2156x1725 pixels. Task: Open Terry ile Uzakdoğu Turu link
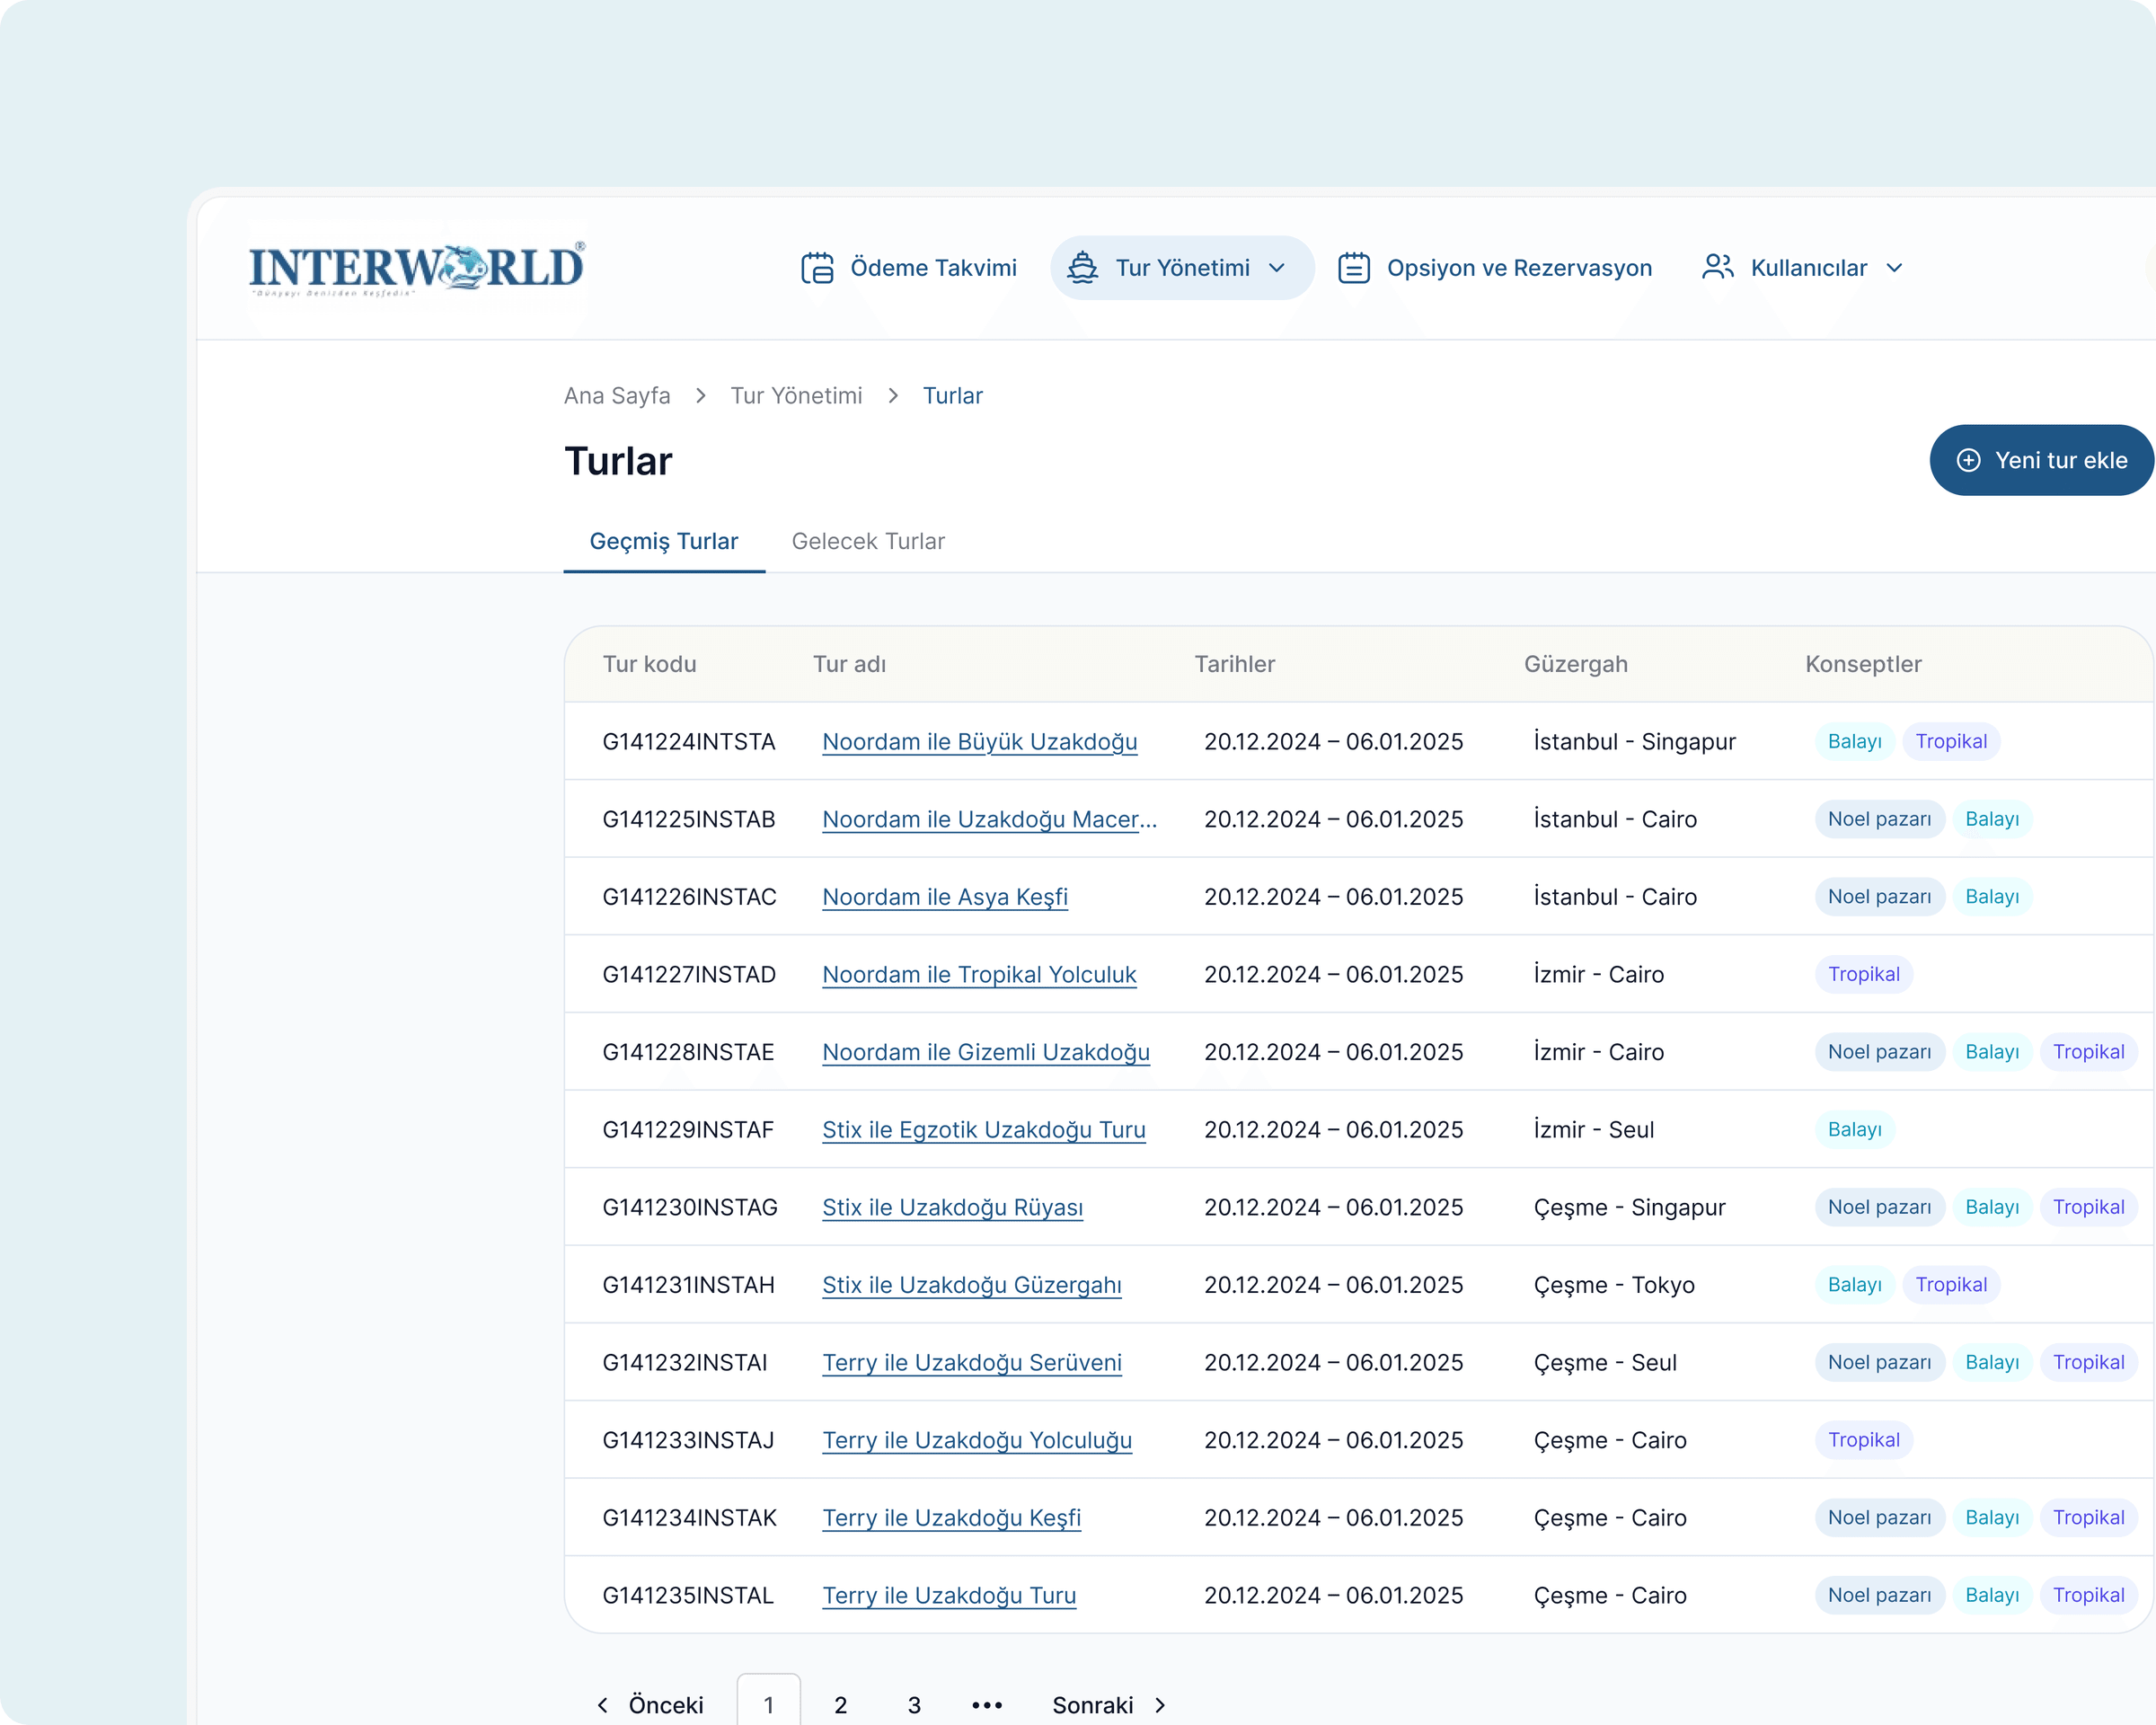tap(949, 1596)
